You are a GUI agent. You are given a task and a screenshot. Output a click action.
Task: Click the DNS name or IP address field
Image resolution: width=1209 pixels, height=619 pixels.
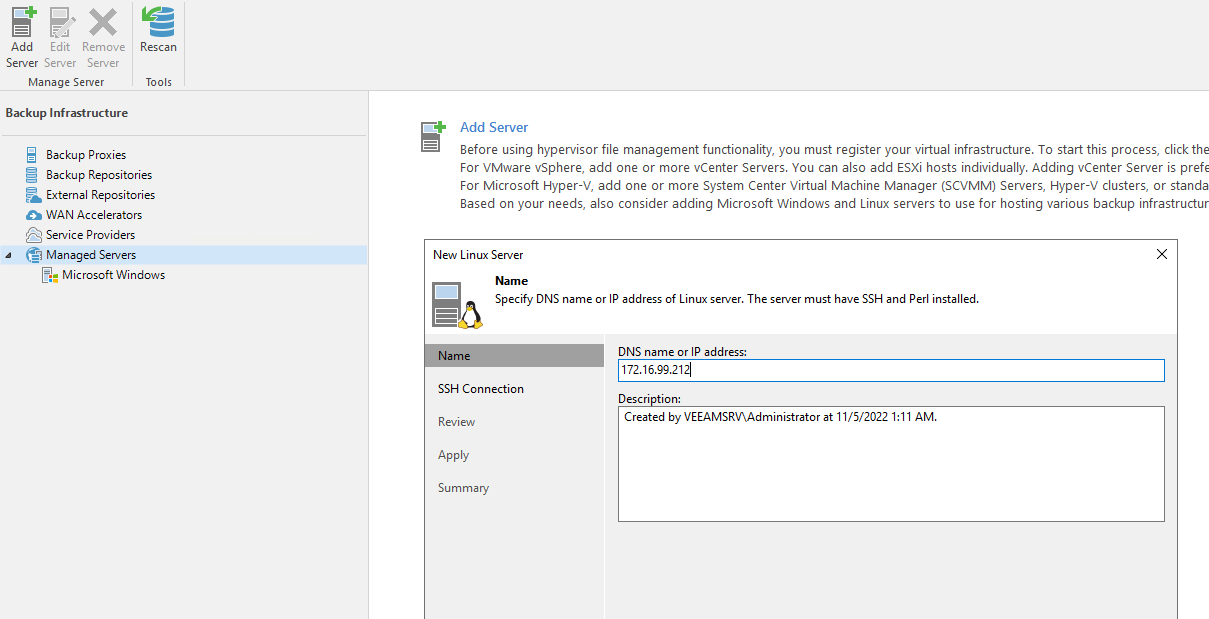pos(890,371)
